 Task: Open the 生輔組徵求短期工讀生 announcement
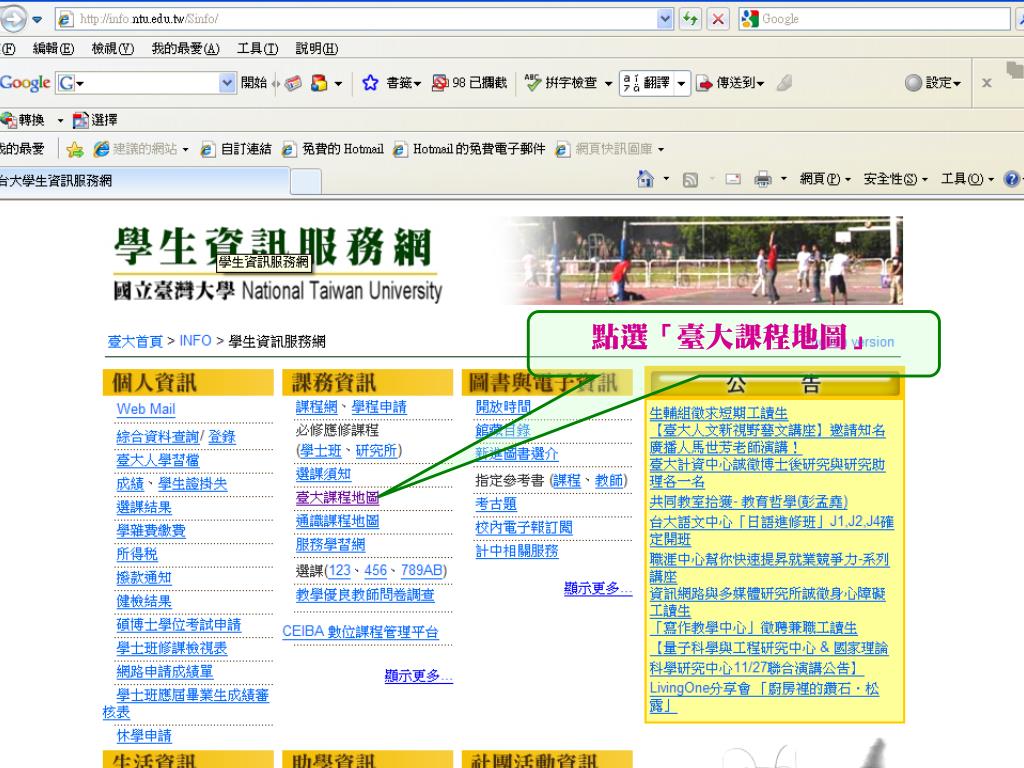tap(718, 413)
